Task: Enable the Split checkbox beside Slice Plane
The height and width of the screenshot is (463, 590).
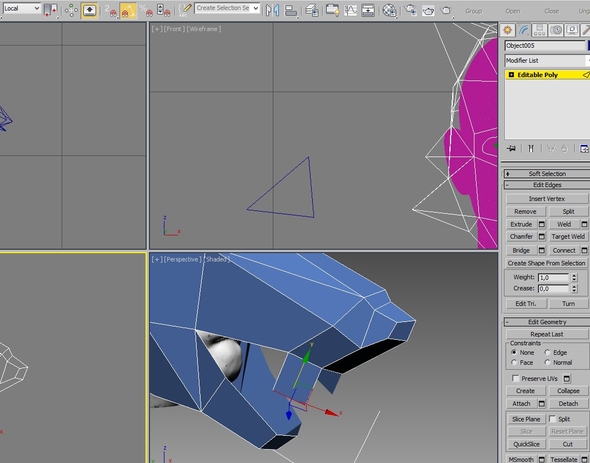Action: 552,419
